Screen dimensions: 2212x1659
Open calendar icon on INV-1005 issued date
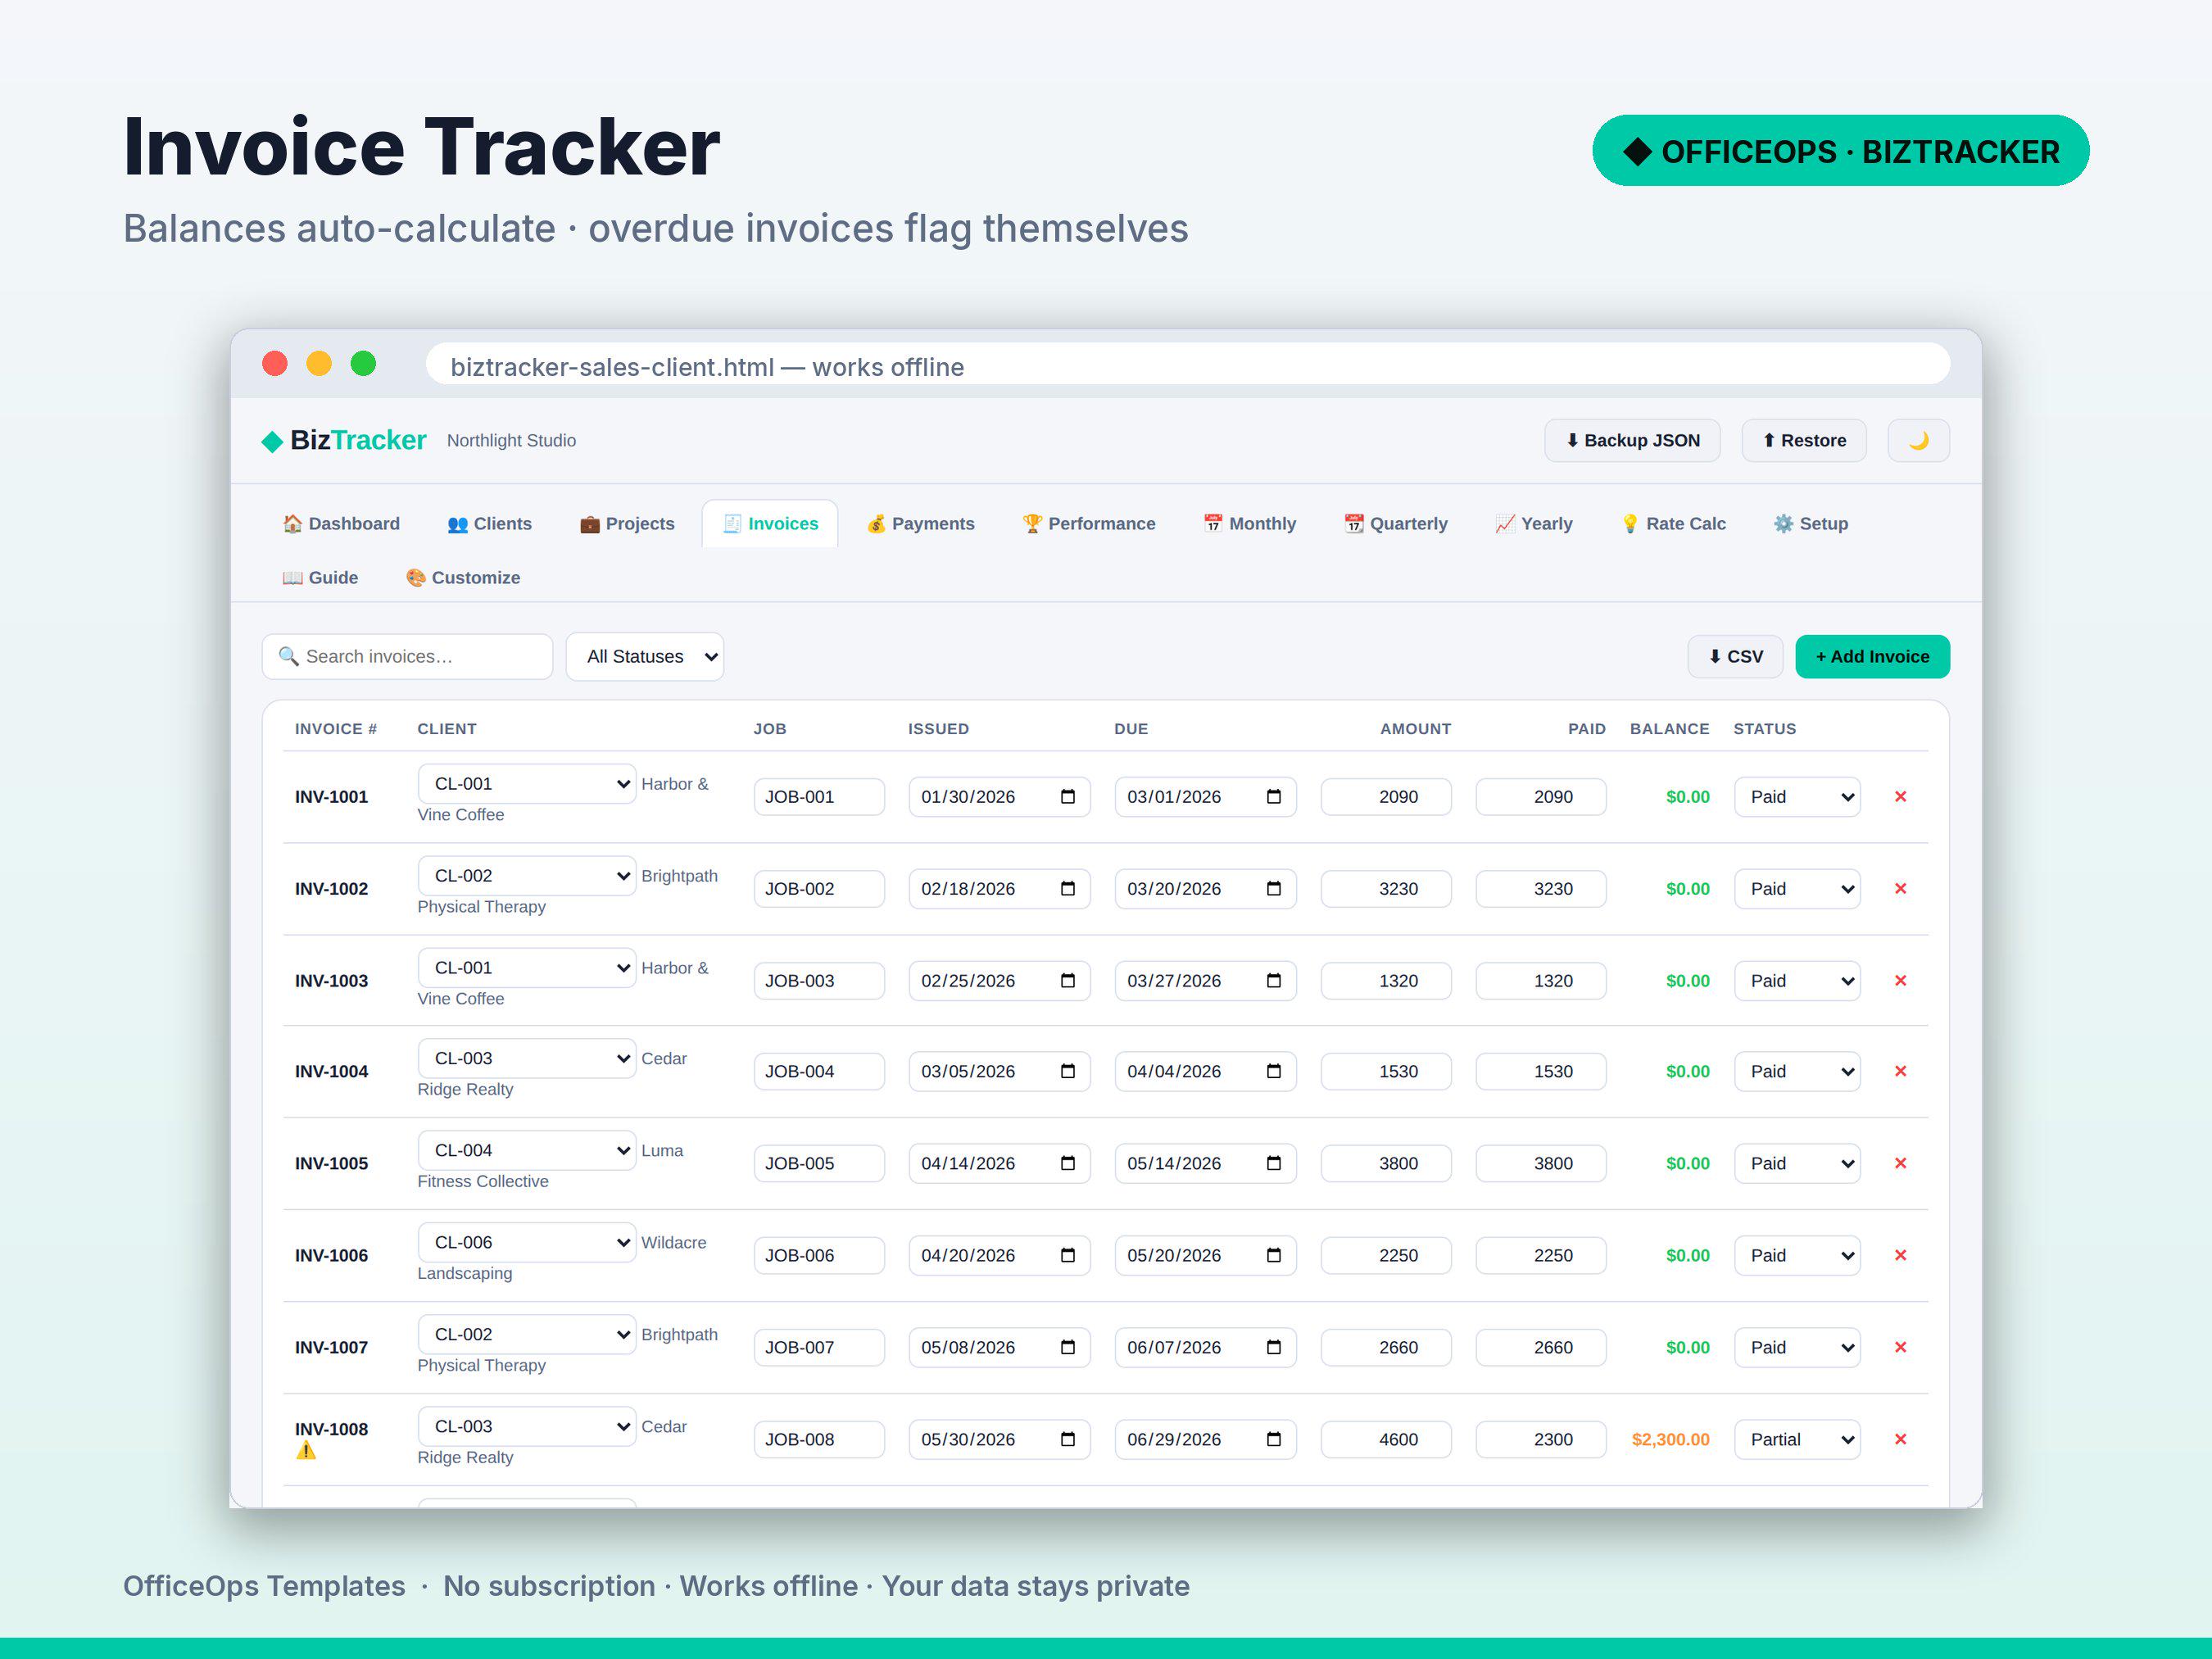pos(1068,1163)
